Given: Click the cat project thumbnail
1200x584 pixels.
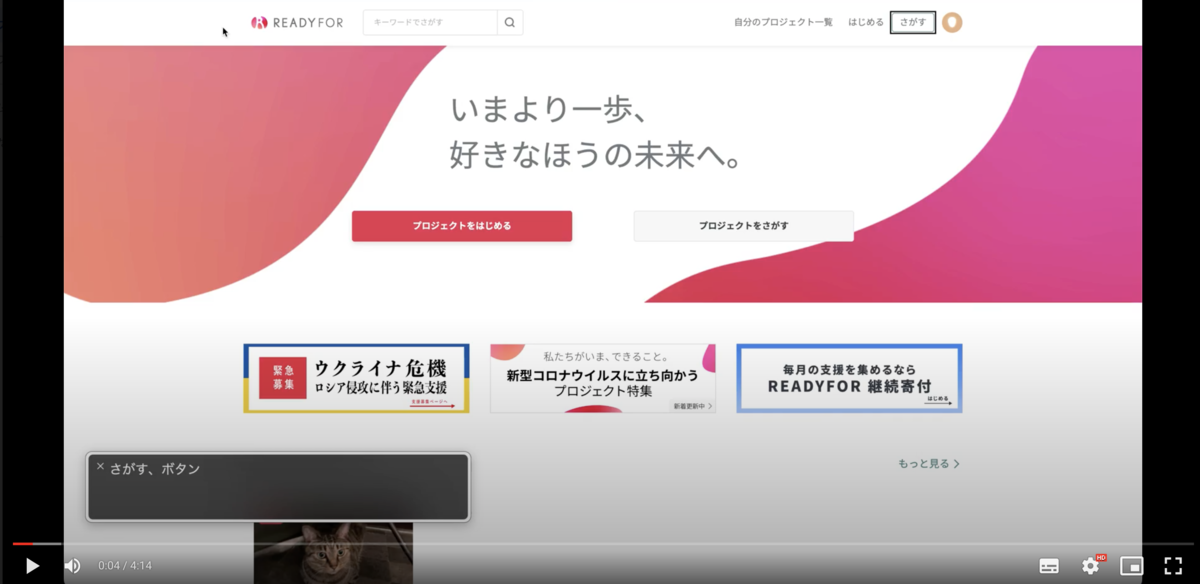Looking at the screenshot, I should (x=333, y=553).
